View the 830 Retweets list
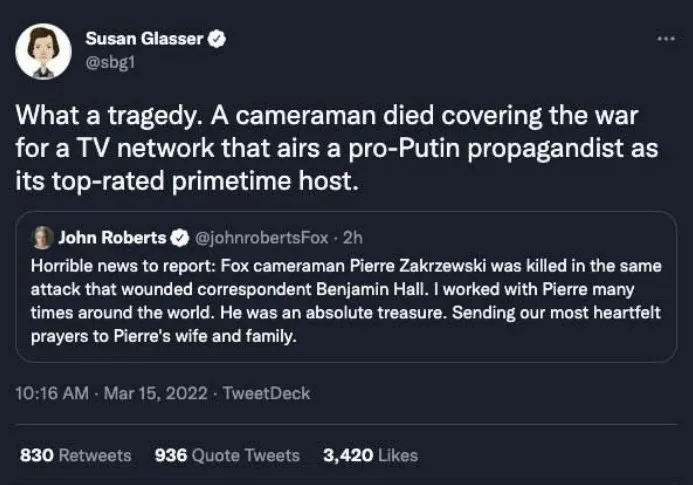 pos(75,455)
